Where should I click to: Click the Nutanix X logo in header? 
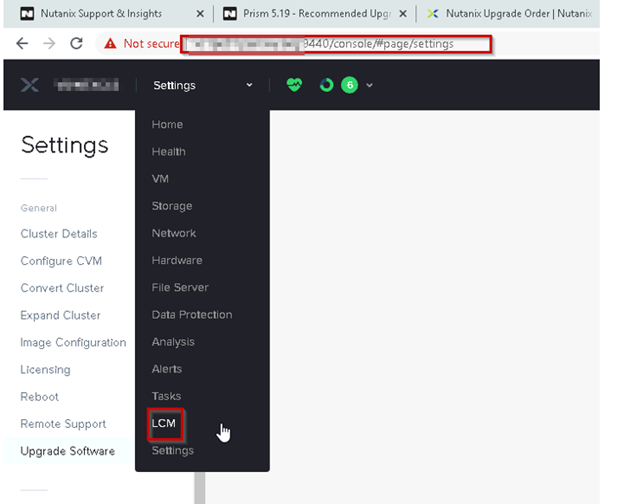pyautogui.click(x=29, y=85)
